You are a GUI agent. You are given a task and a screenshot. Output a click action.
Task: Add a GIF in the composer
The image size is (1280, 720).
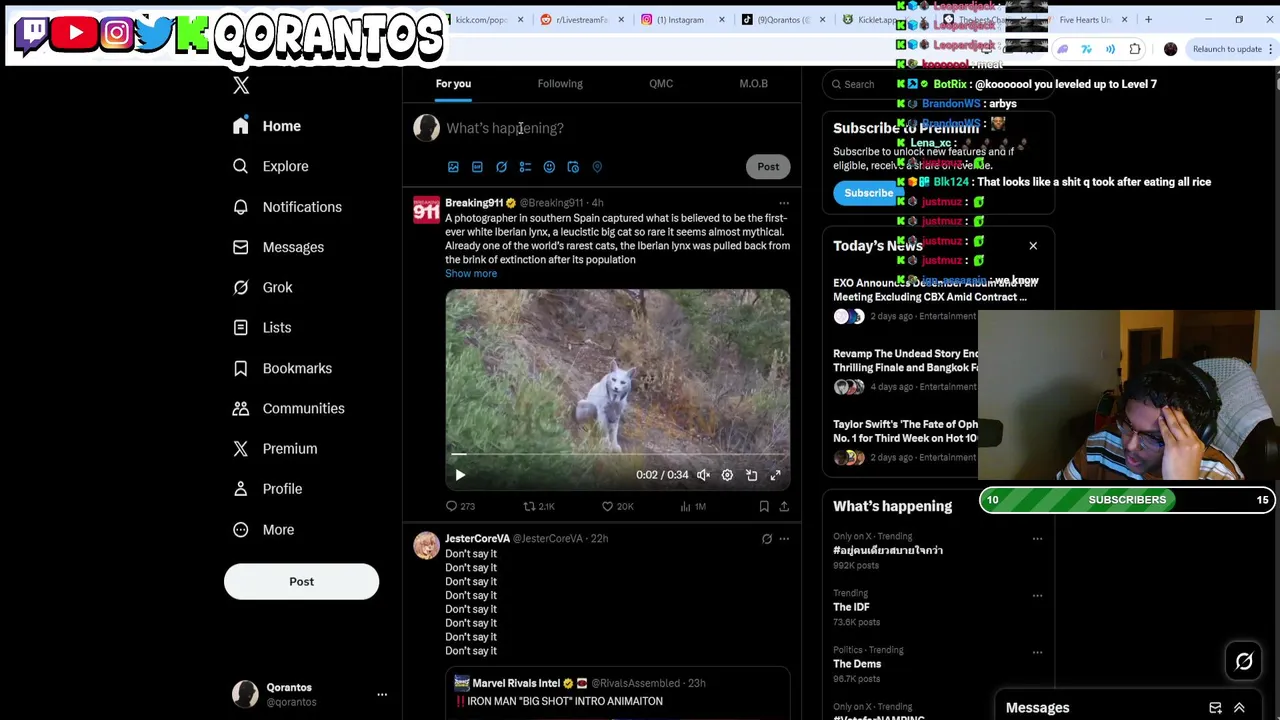477,167
